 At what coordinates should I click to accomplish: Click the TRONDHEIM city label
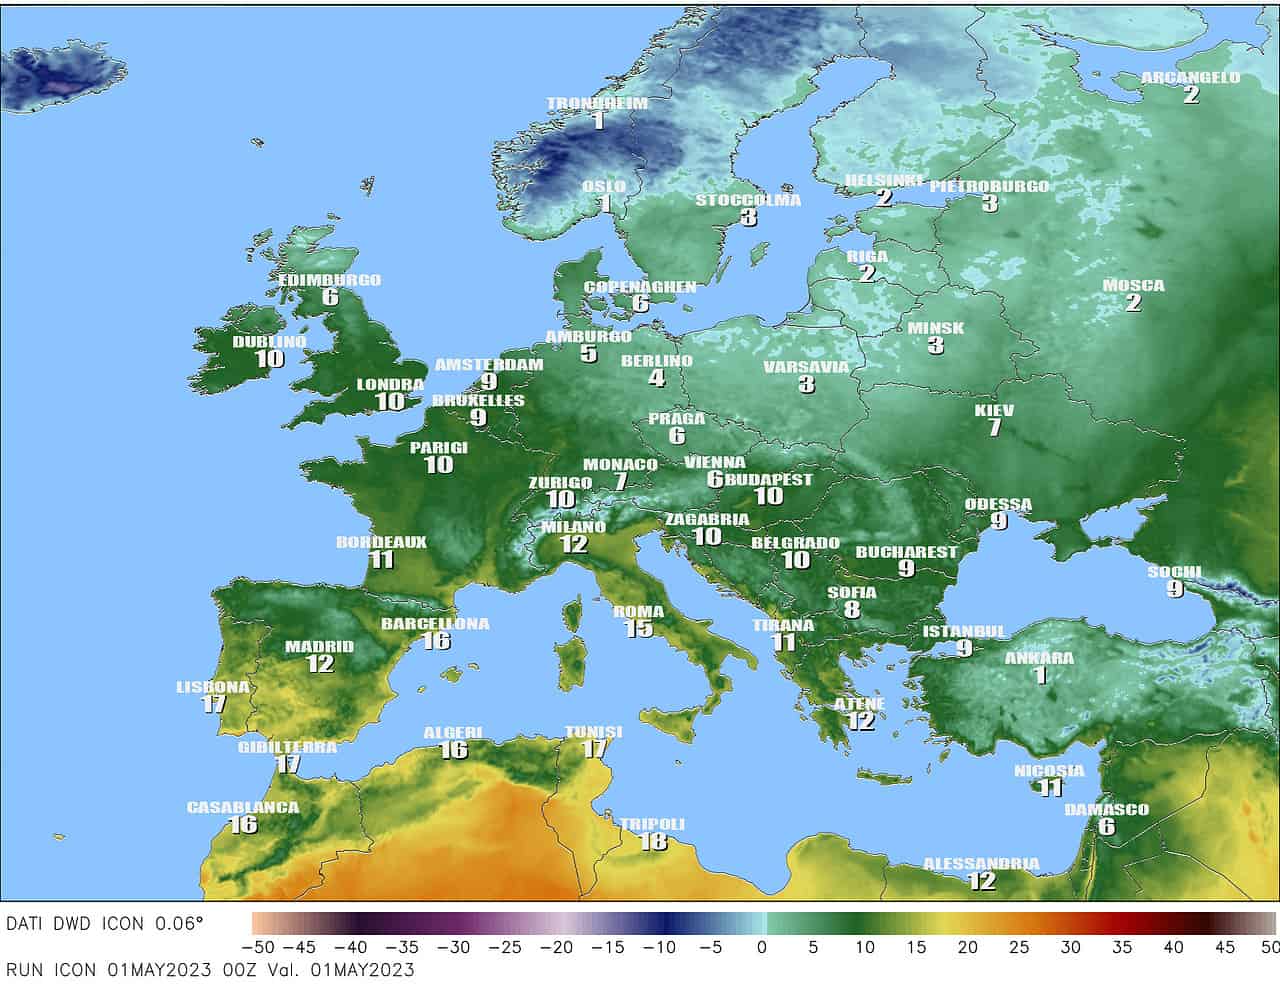597,103
